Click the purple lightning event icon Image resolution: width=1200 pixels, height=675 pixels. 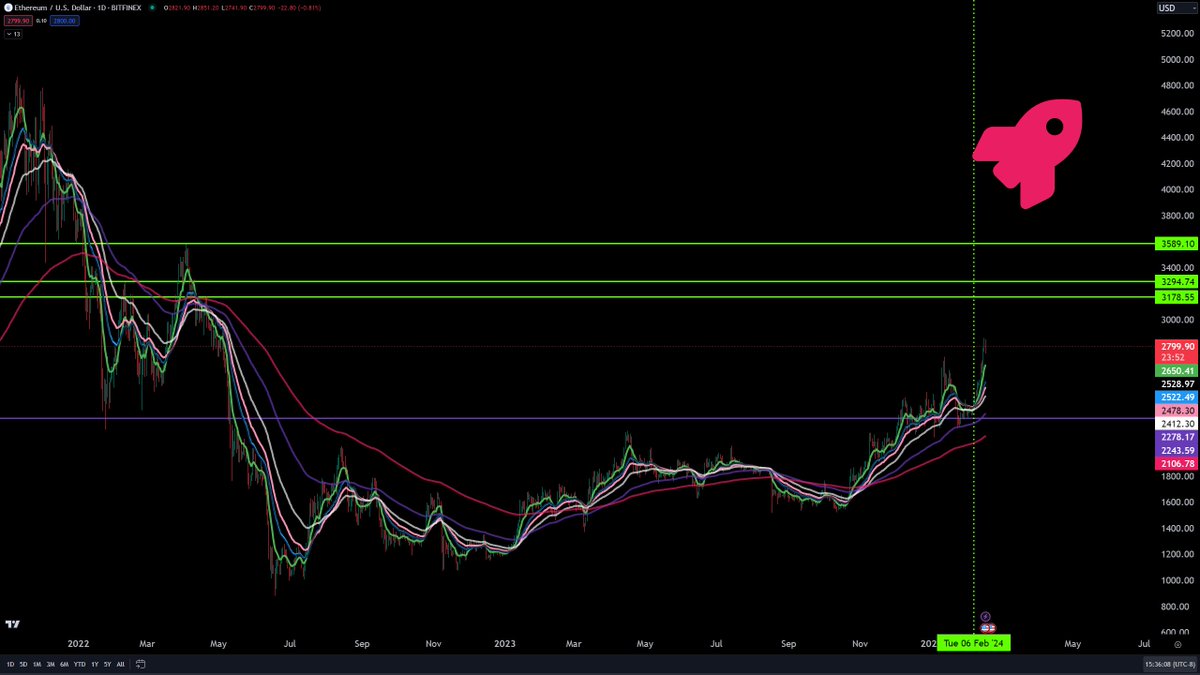pyautogui.click(x=985, y=617)
